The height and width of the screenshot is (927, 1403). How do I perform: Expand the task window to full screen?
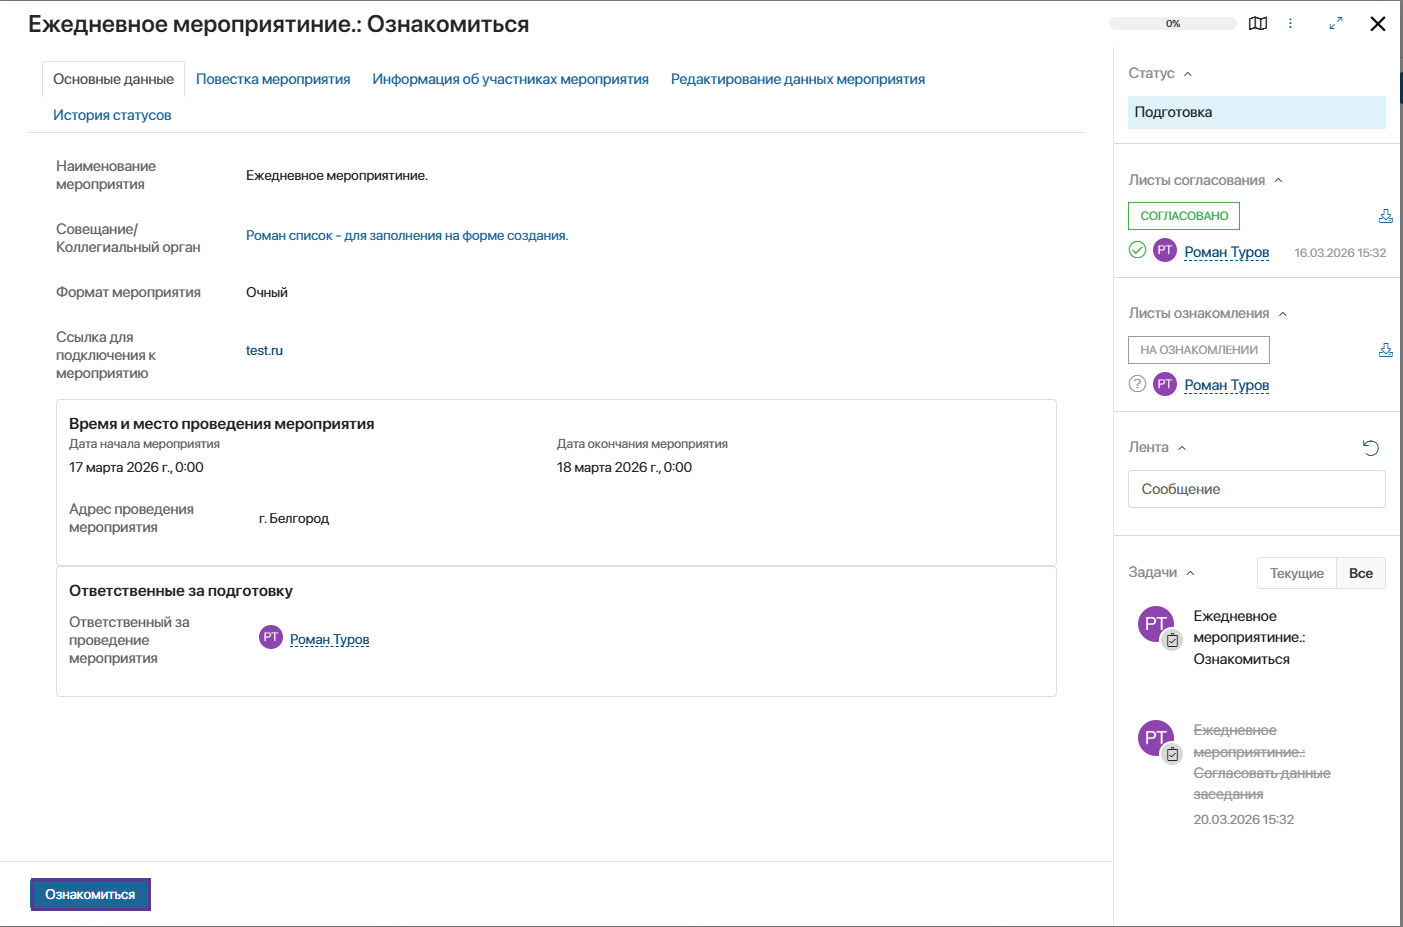1335,24
